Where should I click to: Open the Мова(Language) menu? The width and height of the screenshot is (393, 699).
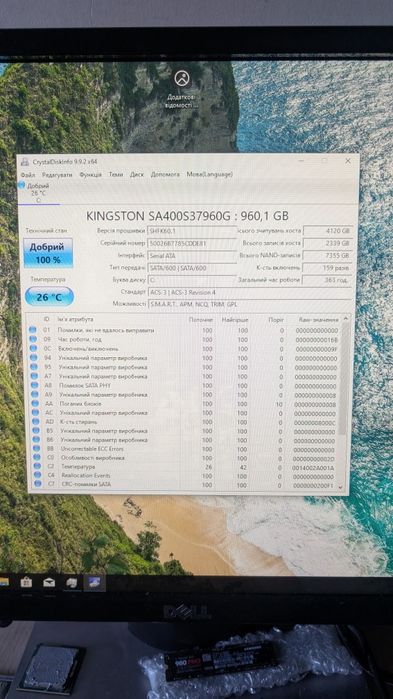point(209,174)
